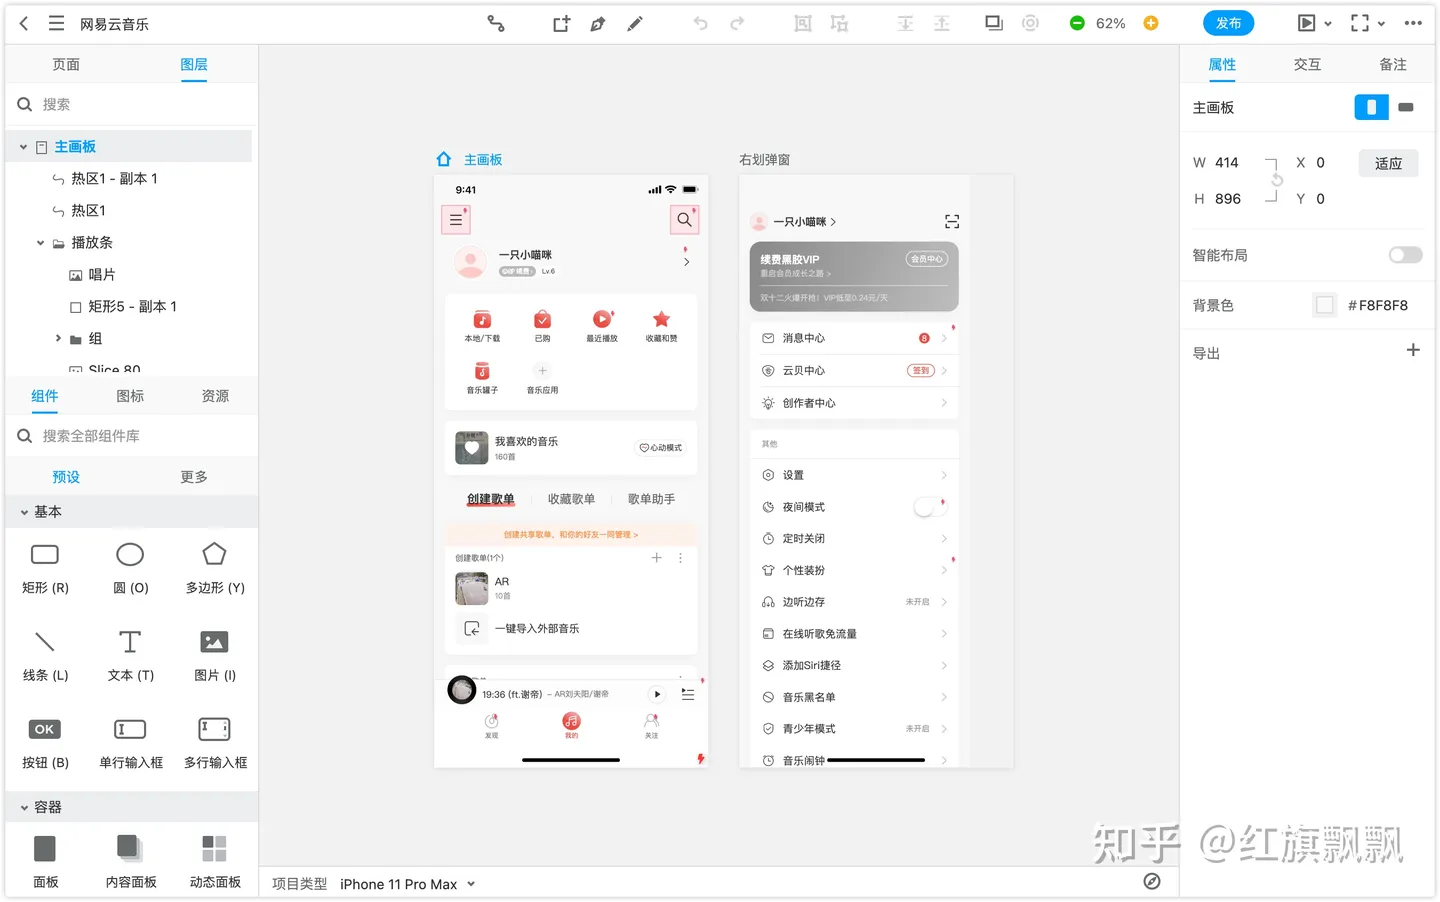Click the group icon in toolbar
This screenshot has height=902, width=1440.
click(803, 23)
